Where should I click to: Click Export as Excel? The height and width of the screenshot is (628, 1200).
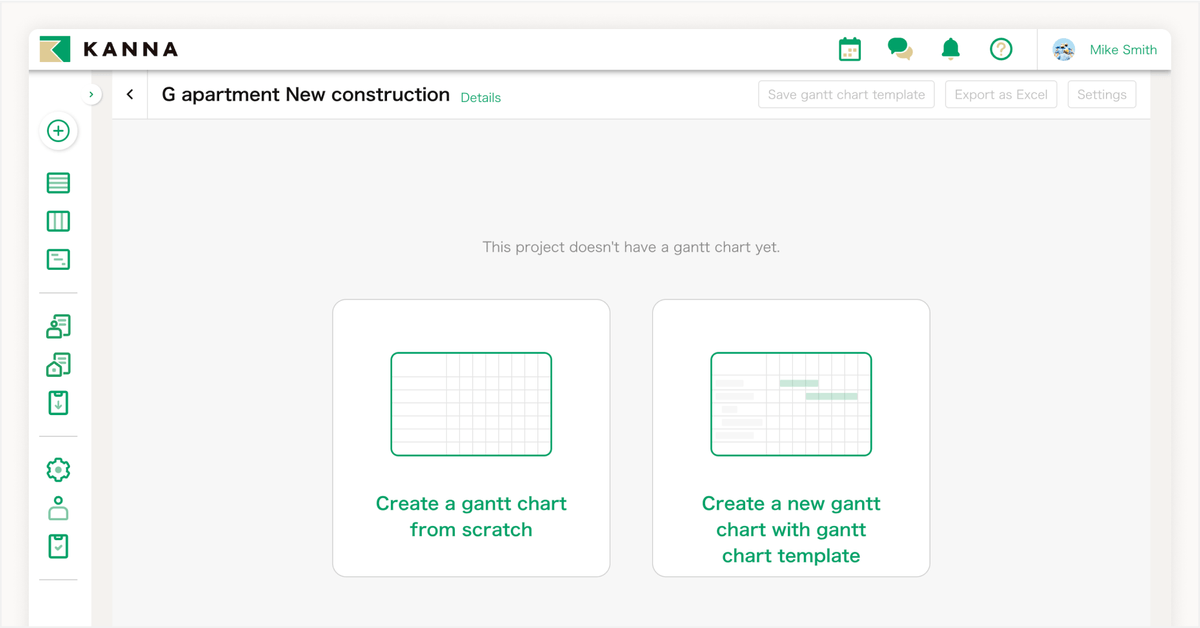click(x=1000, y=94)
